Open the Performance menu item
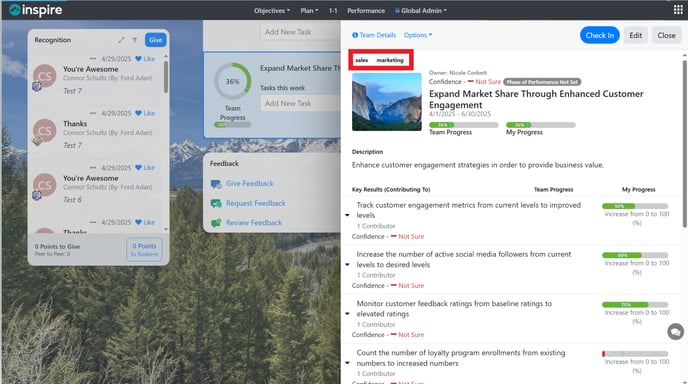Viewport: 688px width, 384px height. (366, 11)
